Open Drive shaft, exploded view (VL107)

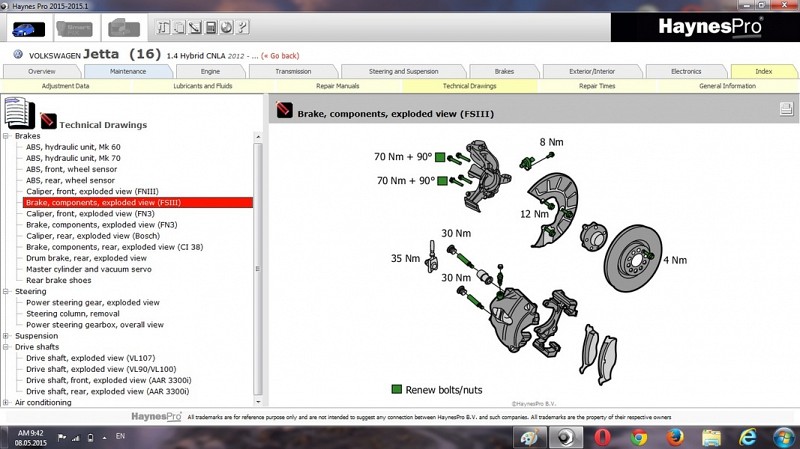pyautogui.click(x=91, y=358)
